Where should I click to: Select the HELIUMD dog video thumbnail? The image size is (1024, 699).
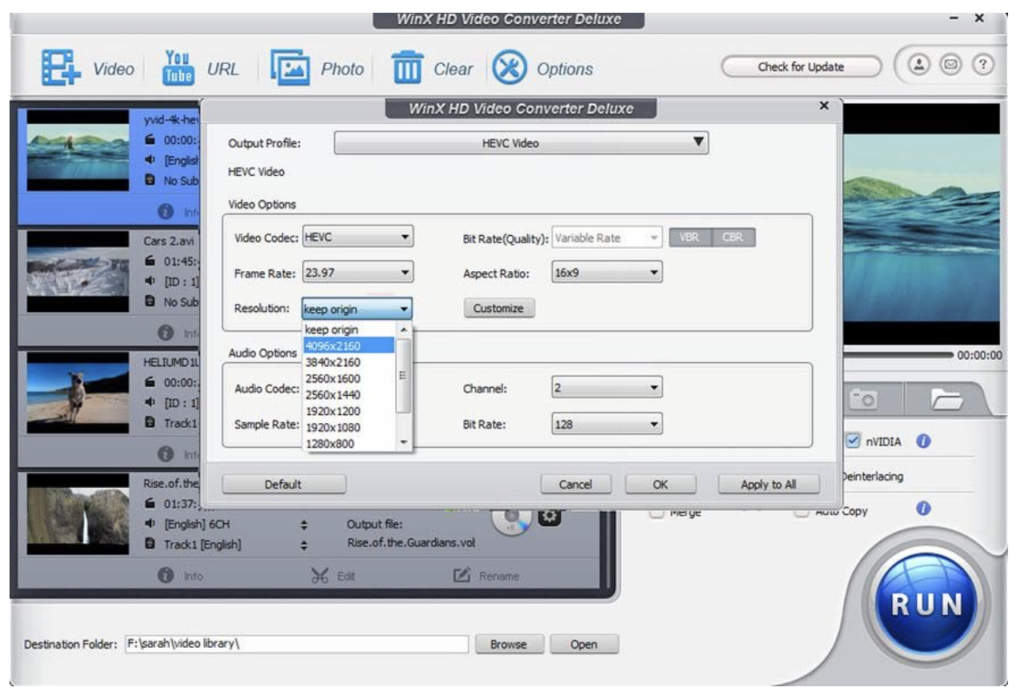(78, 393)
